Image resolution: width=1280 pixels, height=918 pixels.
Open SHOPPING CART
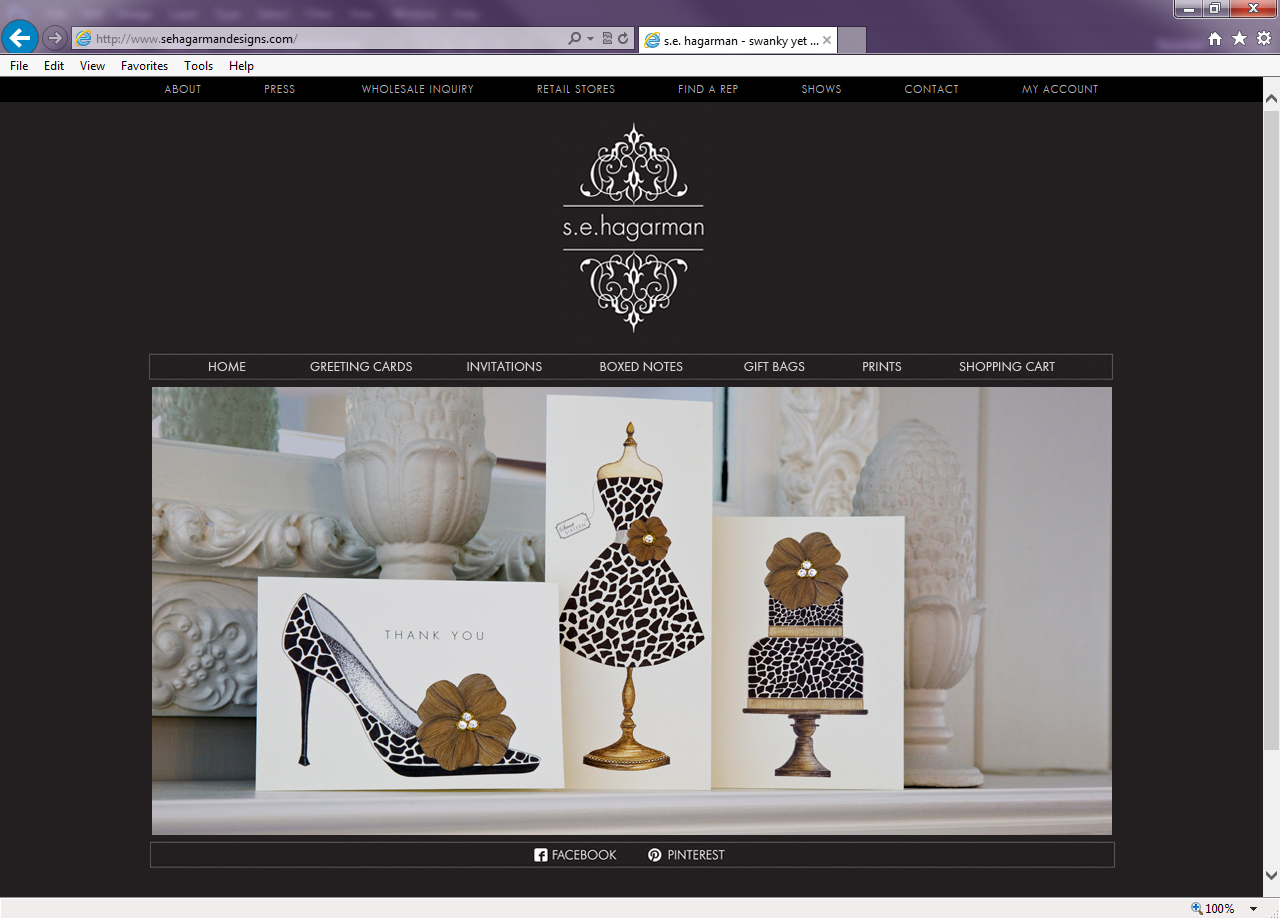[x=1007, y=367]
